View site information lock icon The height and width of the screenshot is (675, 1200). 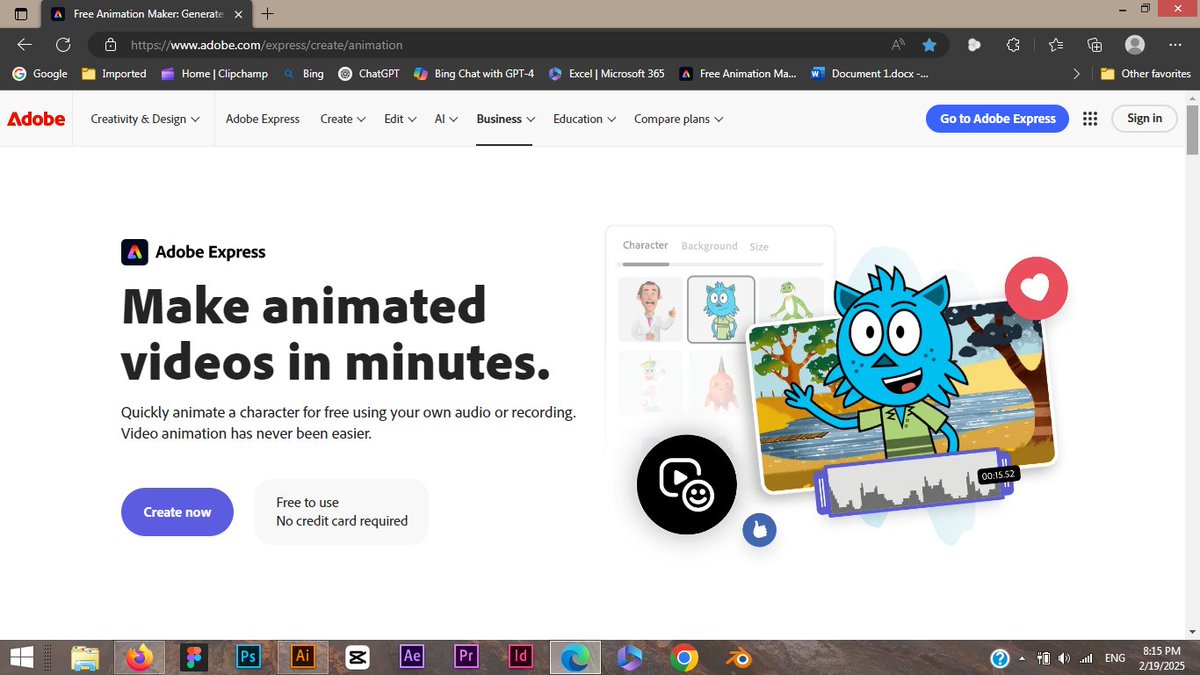pyautogui.click(x=111, y=45)
